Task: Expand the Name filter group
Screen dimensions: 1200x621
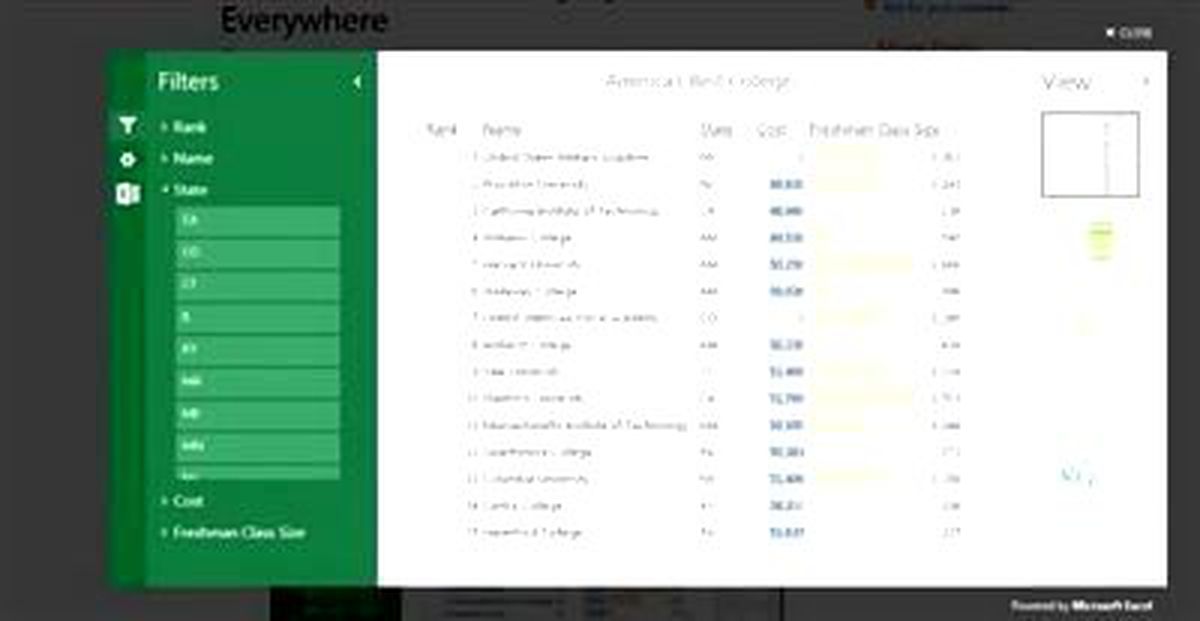Action: point(187,158)
